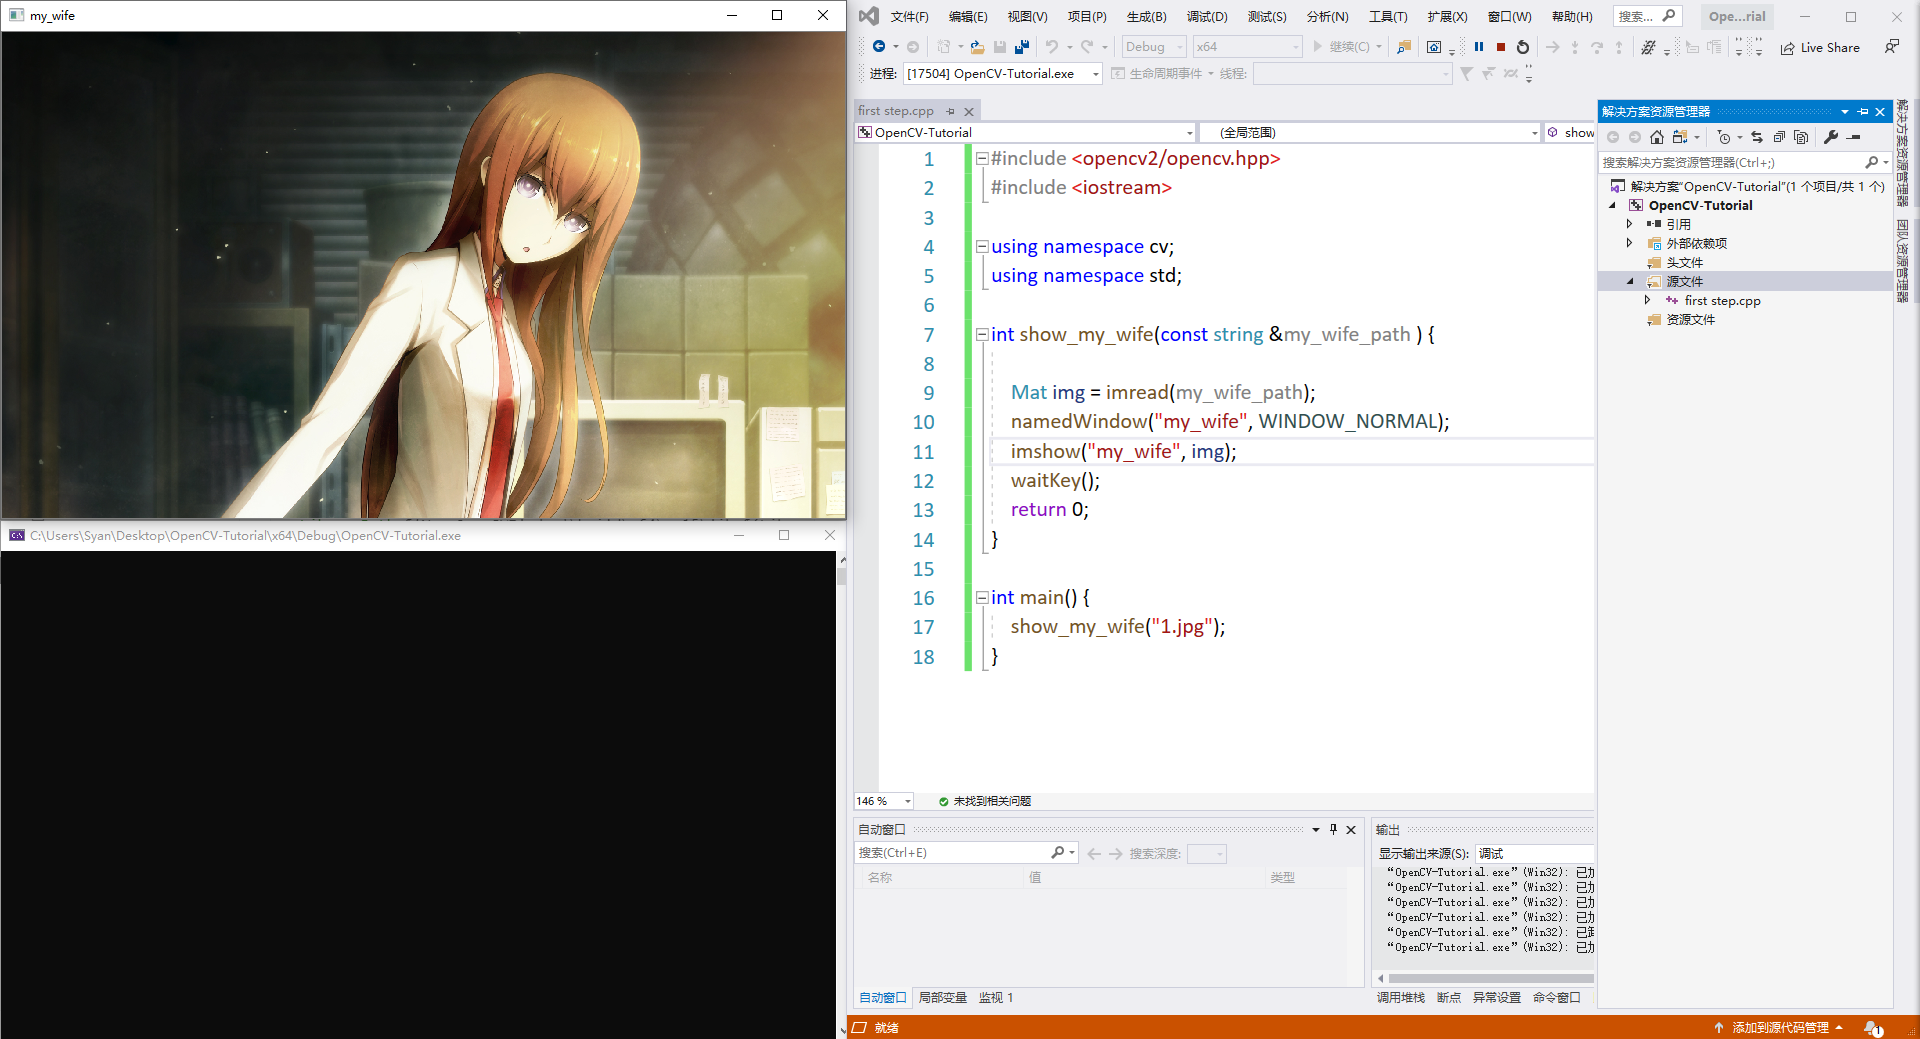Collapse show_my_wife function on line 7

(982, 335)
